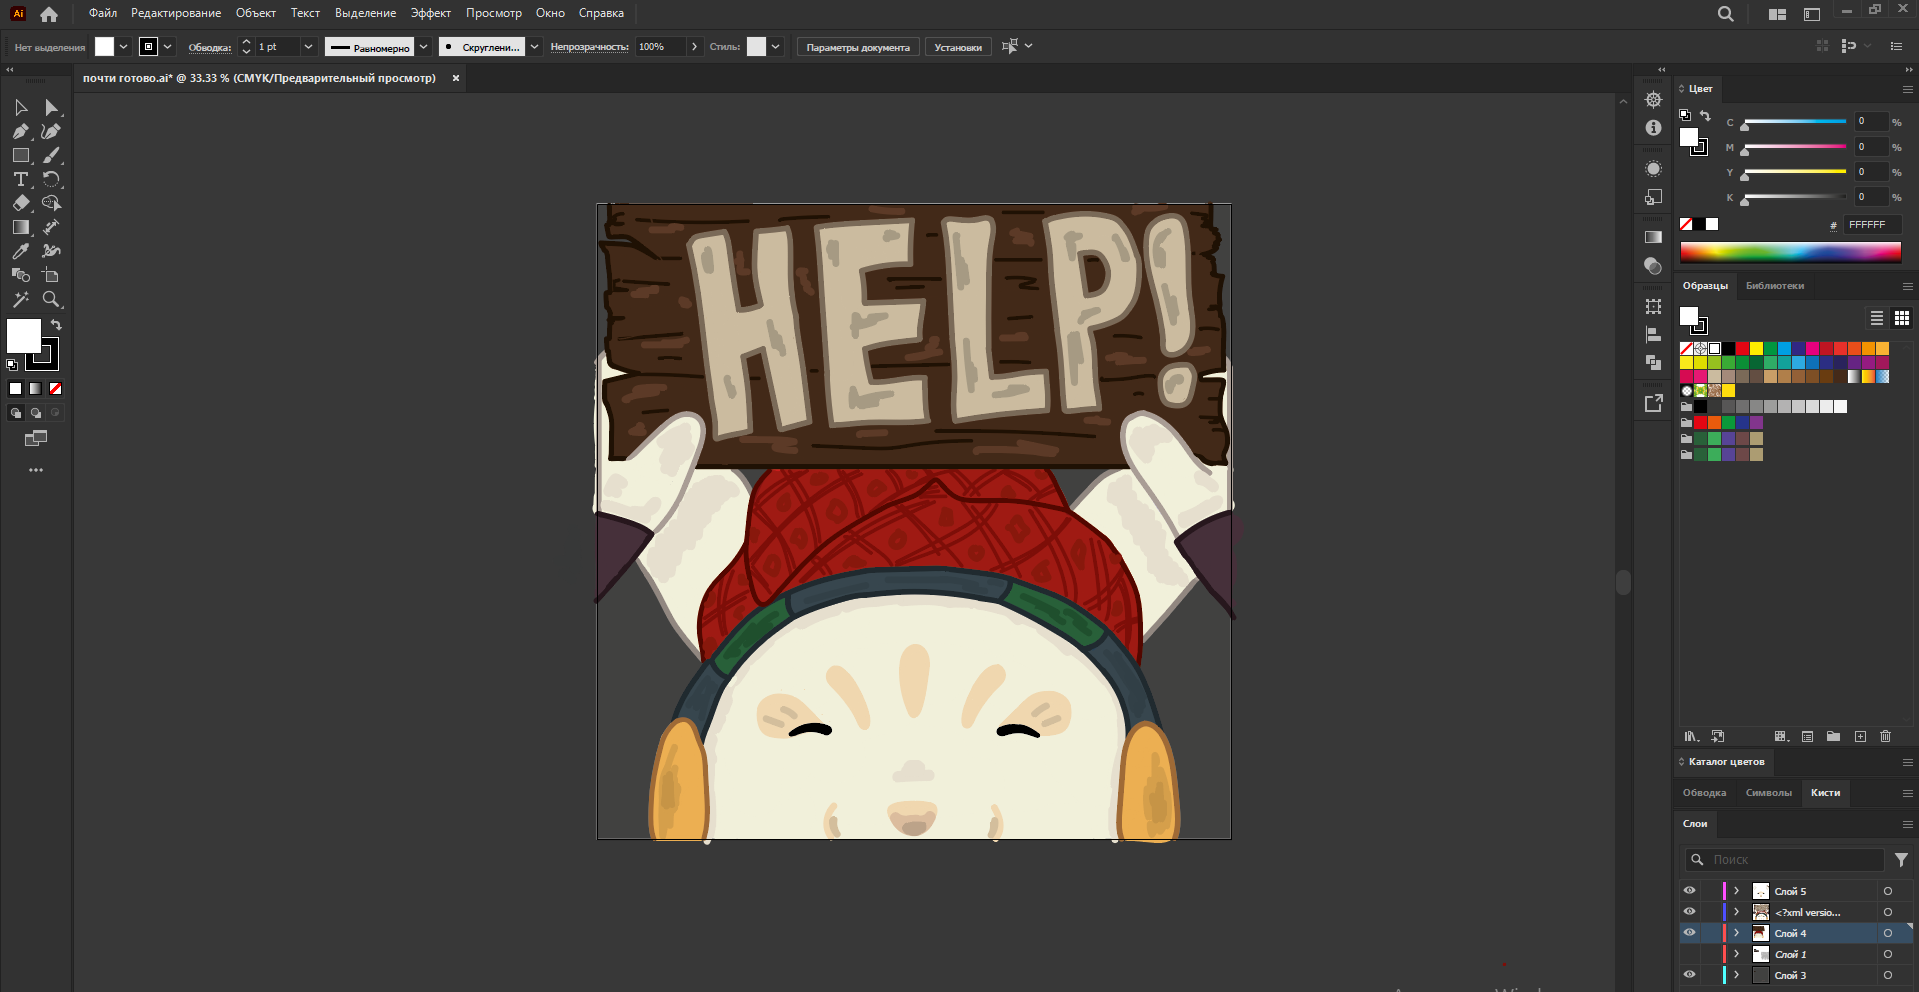Adjust the Cyan C slider
1919x992 pixels.
click(1795, 122)
